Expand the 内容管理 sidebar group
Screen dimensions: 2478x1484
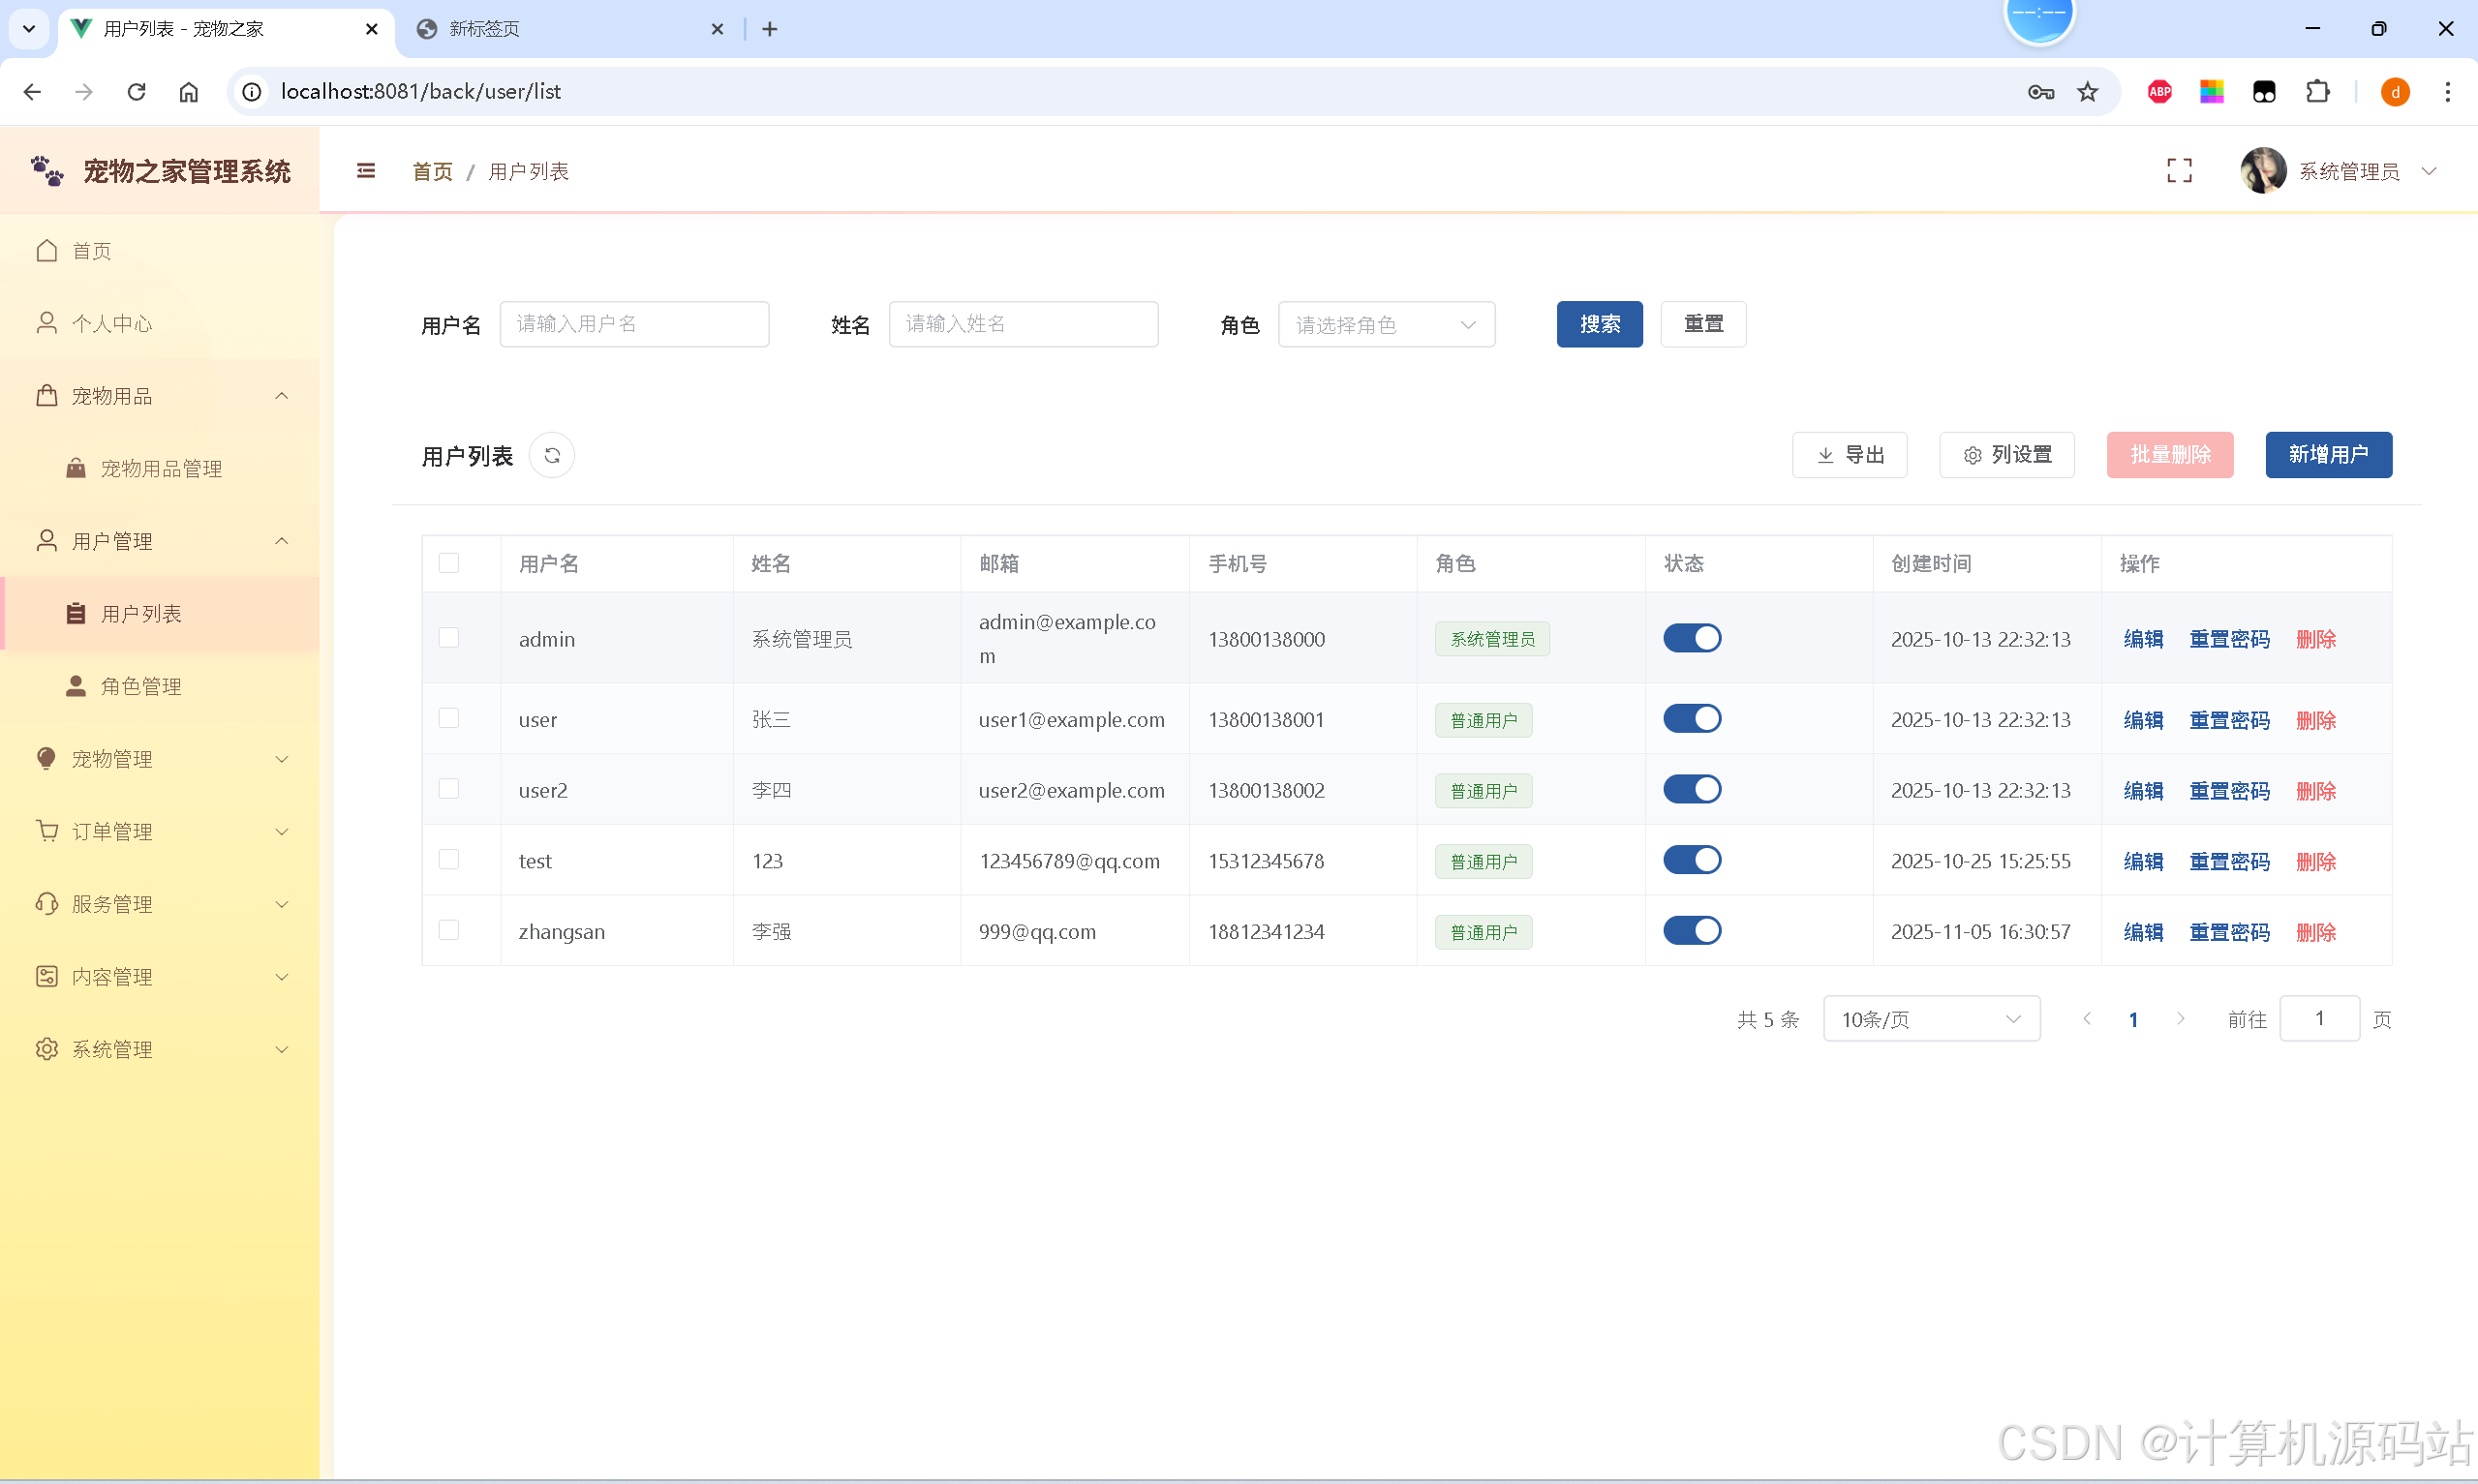(x=160, y=976)
